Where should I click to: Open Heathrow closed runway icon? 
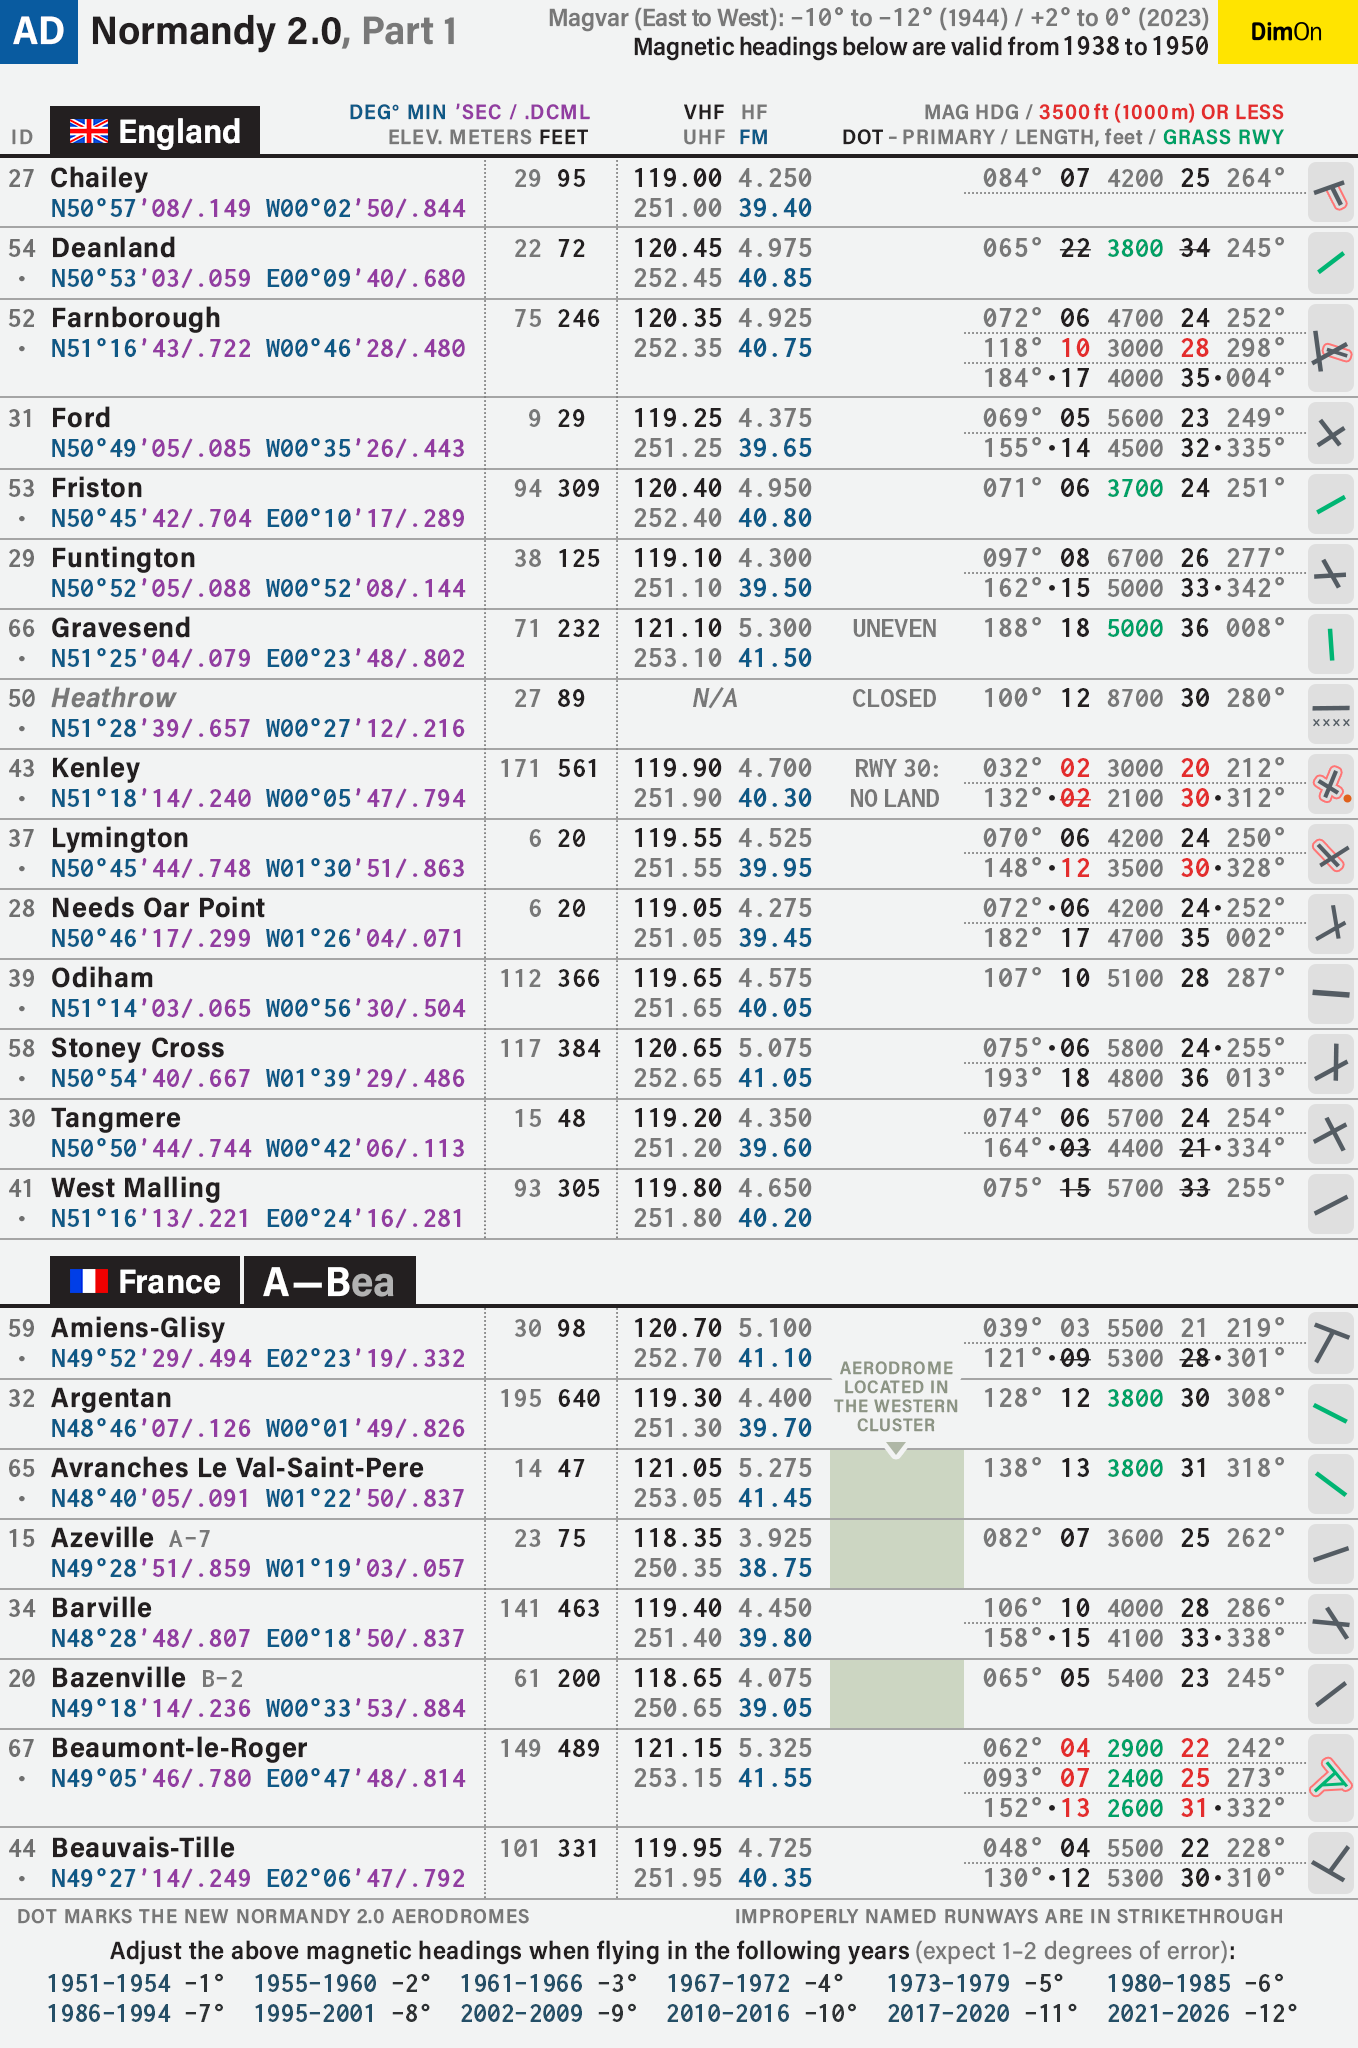coord(1331,714)
